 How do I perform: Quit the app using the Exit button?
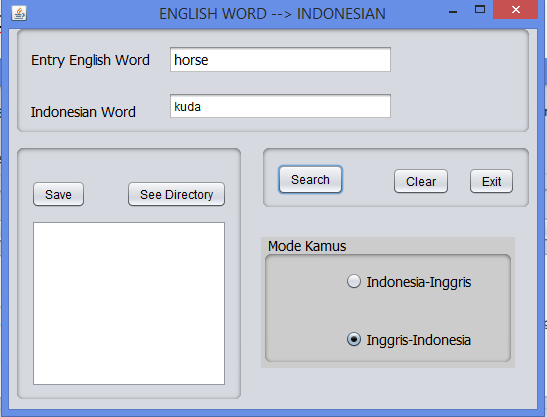click(491, 181)
